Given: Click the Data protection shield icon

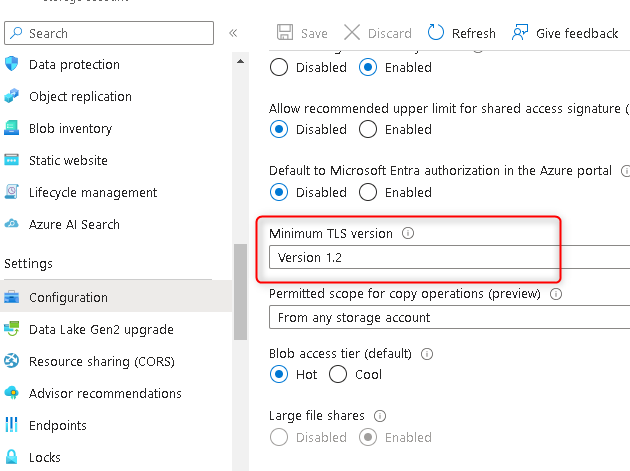Looking at the screenshot, I should (x=12, y=65).
